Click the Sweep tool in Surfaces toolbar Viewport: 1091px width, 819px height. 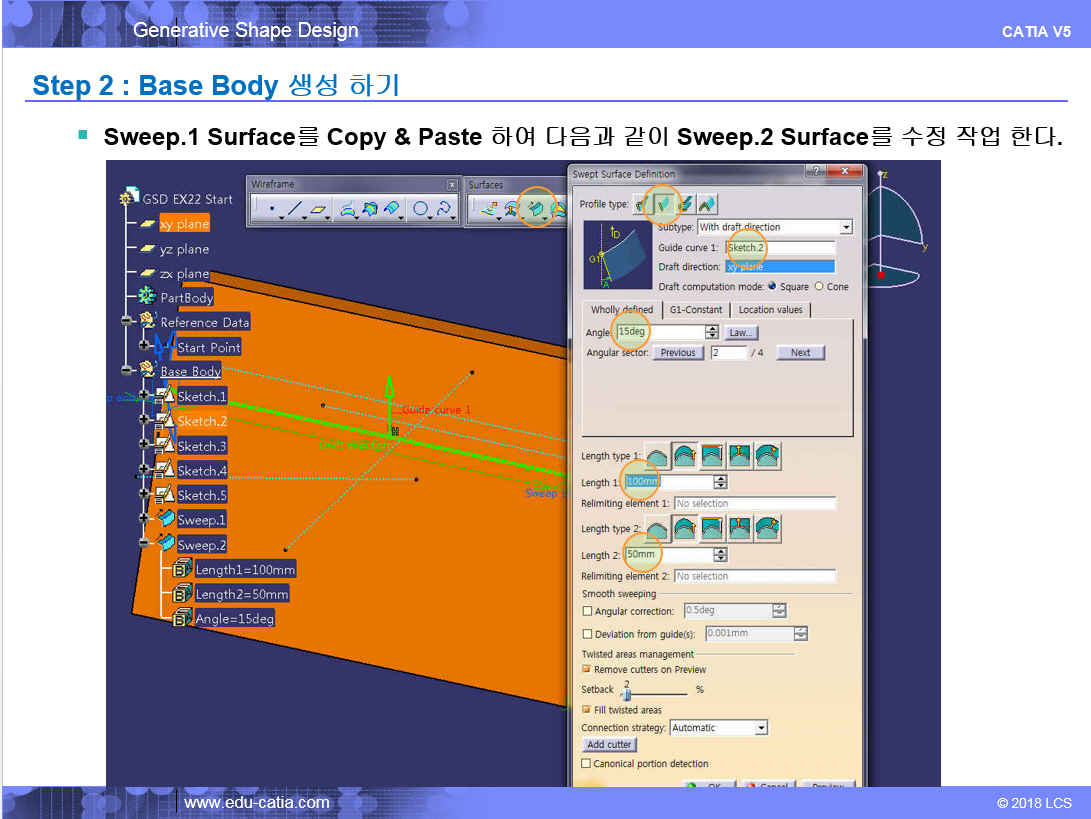[x=537, y=208]
